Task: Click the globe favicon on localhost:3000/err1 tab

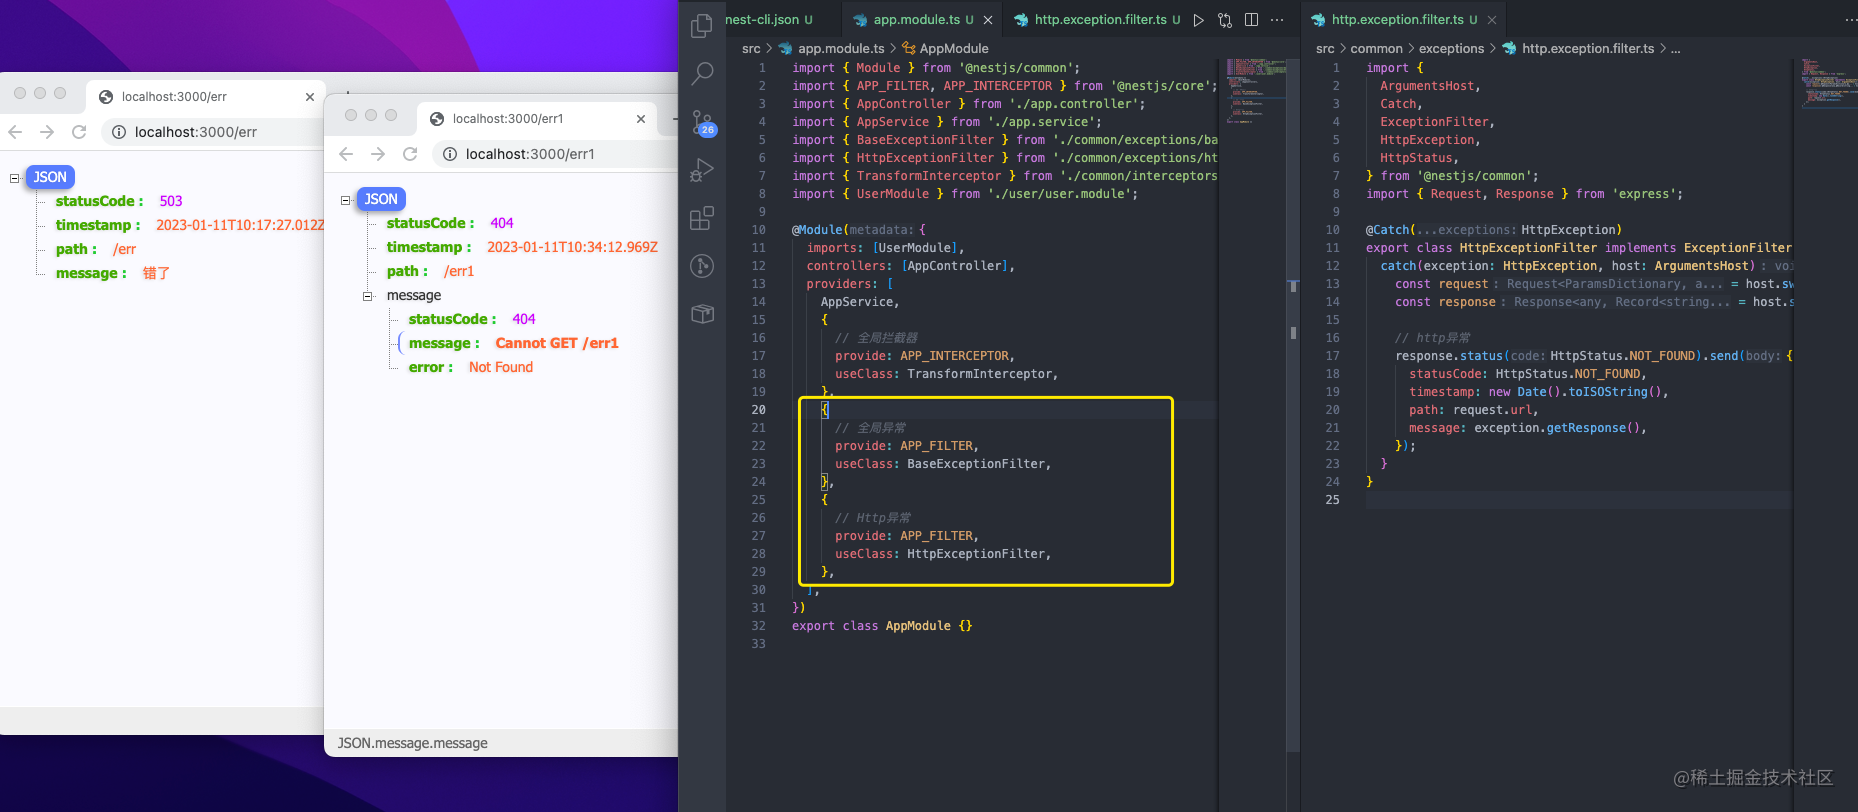Action: [x=437, y=119]
